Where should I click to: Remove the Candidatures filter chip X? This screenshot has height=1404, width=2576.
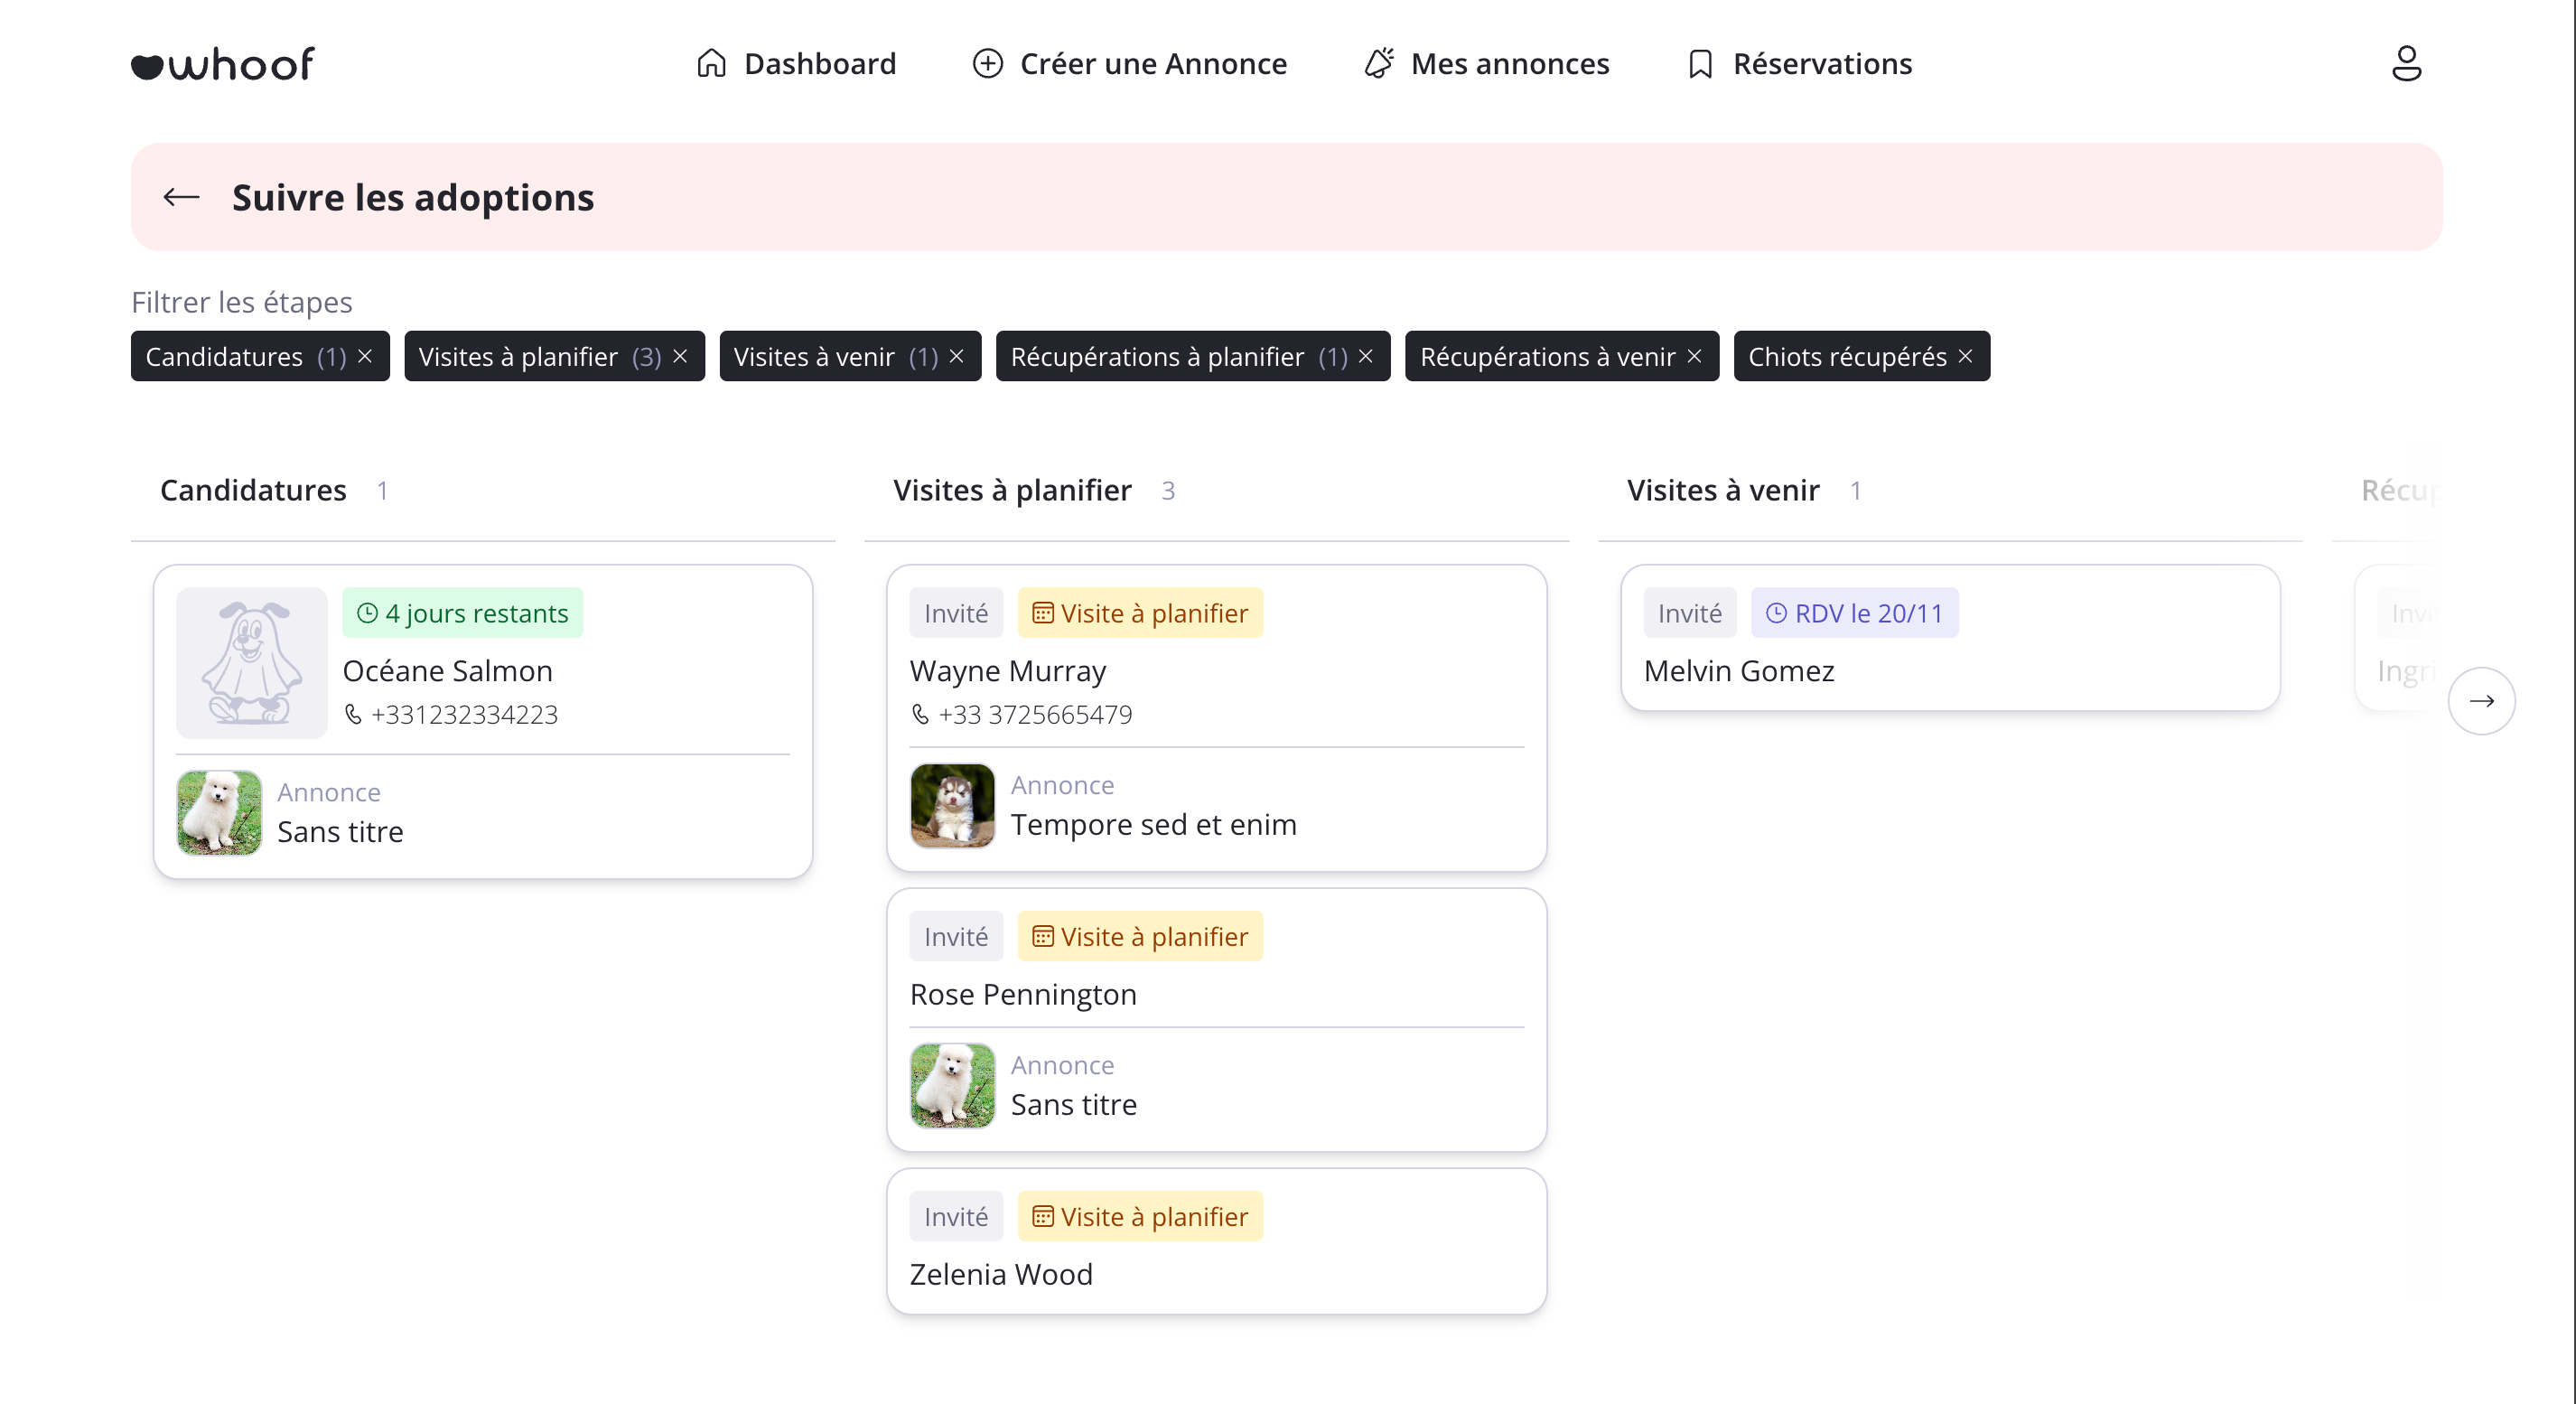[x=365, y=356]
